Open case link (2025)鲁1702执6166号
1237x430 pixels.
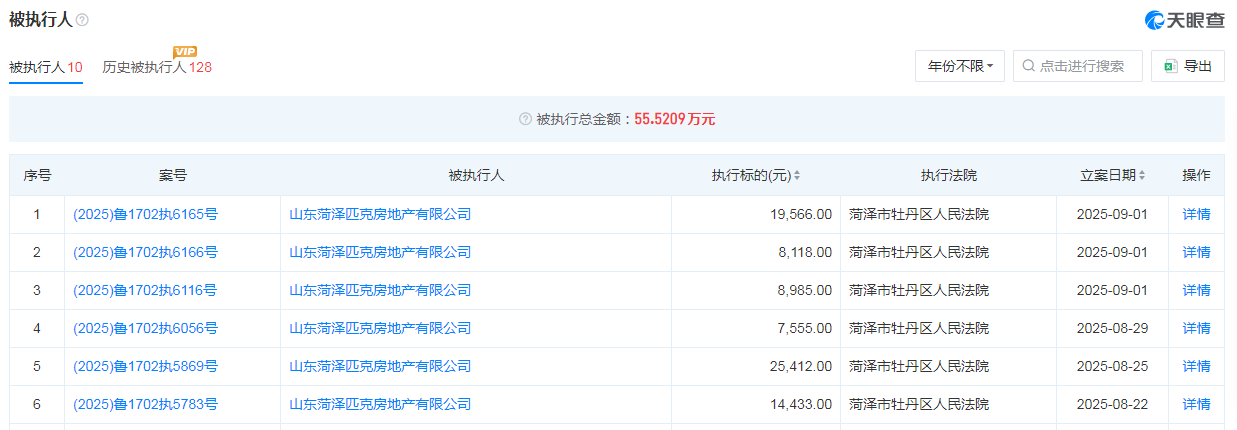tap(145, 252)
